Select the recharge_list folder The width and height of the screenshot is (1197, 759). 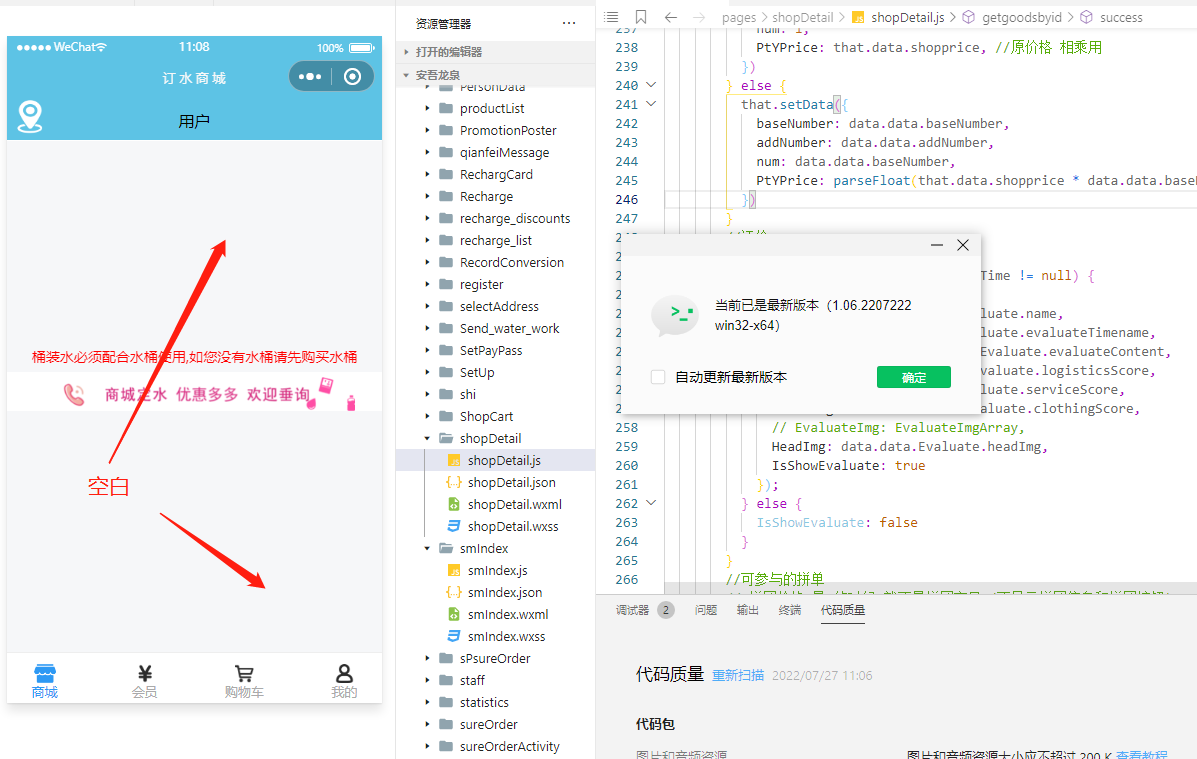click(495, 241)
